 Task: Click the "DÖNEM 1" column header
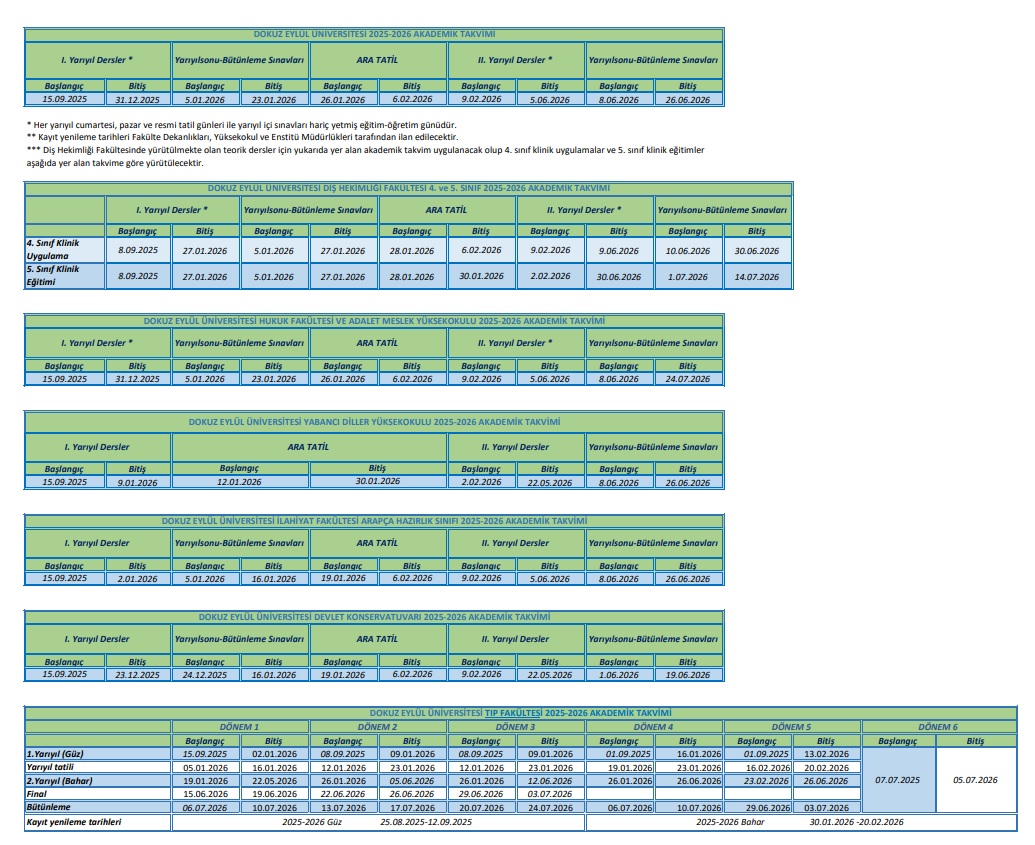tap(239, 727)
